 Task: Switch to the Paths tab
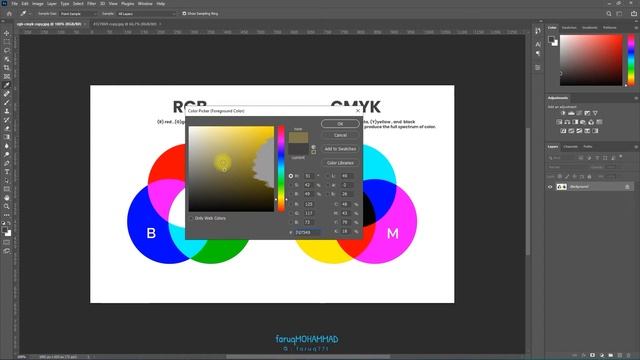[587, 147]
